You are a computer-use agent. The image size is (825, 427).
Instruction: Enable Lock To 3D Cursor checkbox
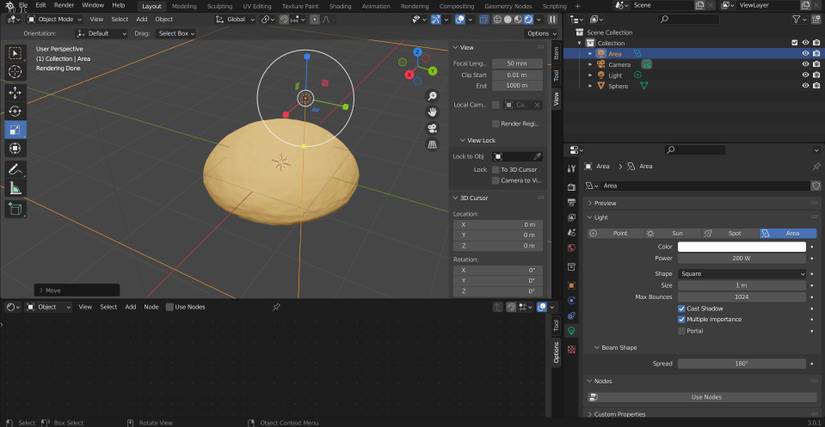[496, 170]
